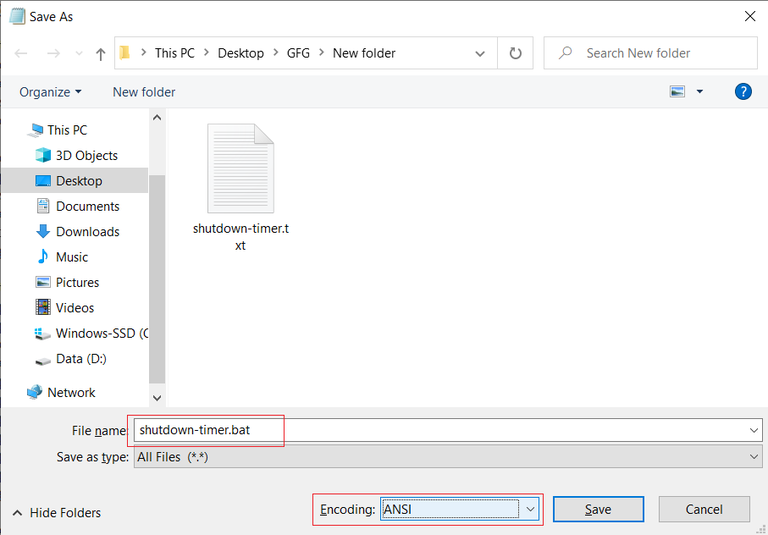This screenshot has width=768, height=535.
Task: Open the Organize menu
Action: (50, 92)
